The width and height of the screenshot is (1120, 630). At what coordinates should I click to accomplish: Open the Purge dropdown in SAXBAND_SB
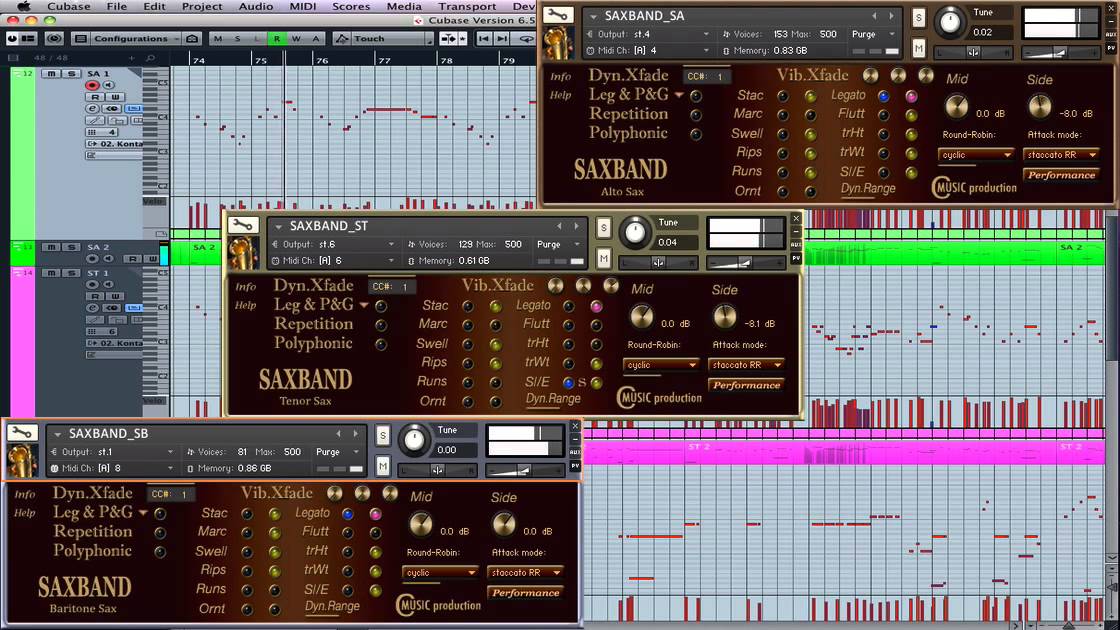338,452
